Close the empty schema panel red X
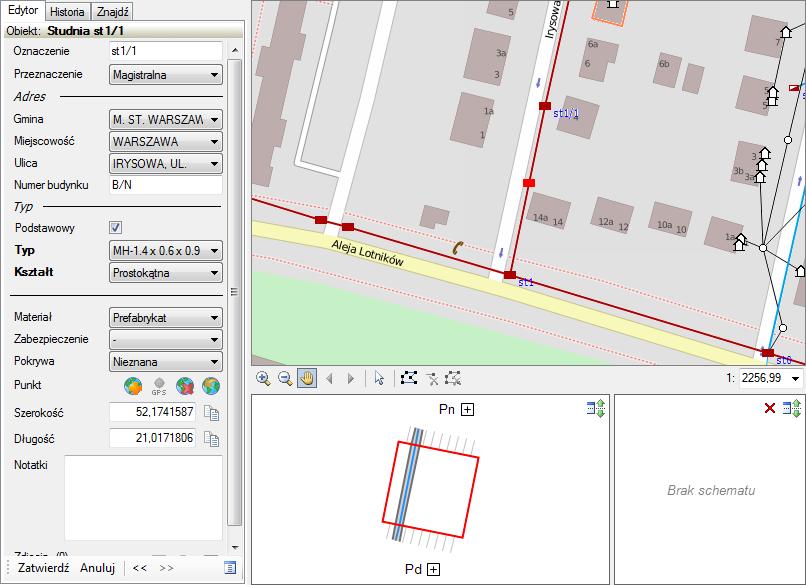Screen dimensions: 806x585 pos(770,408)
